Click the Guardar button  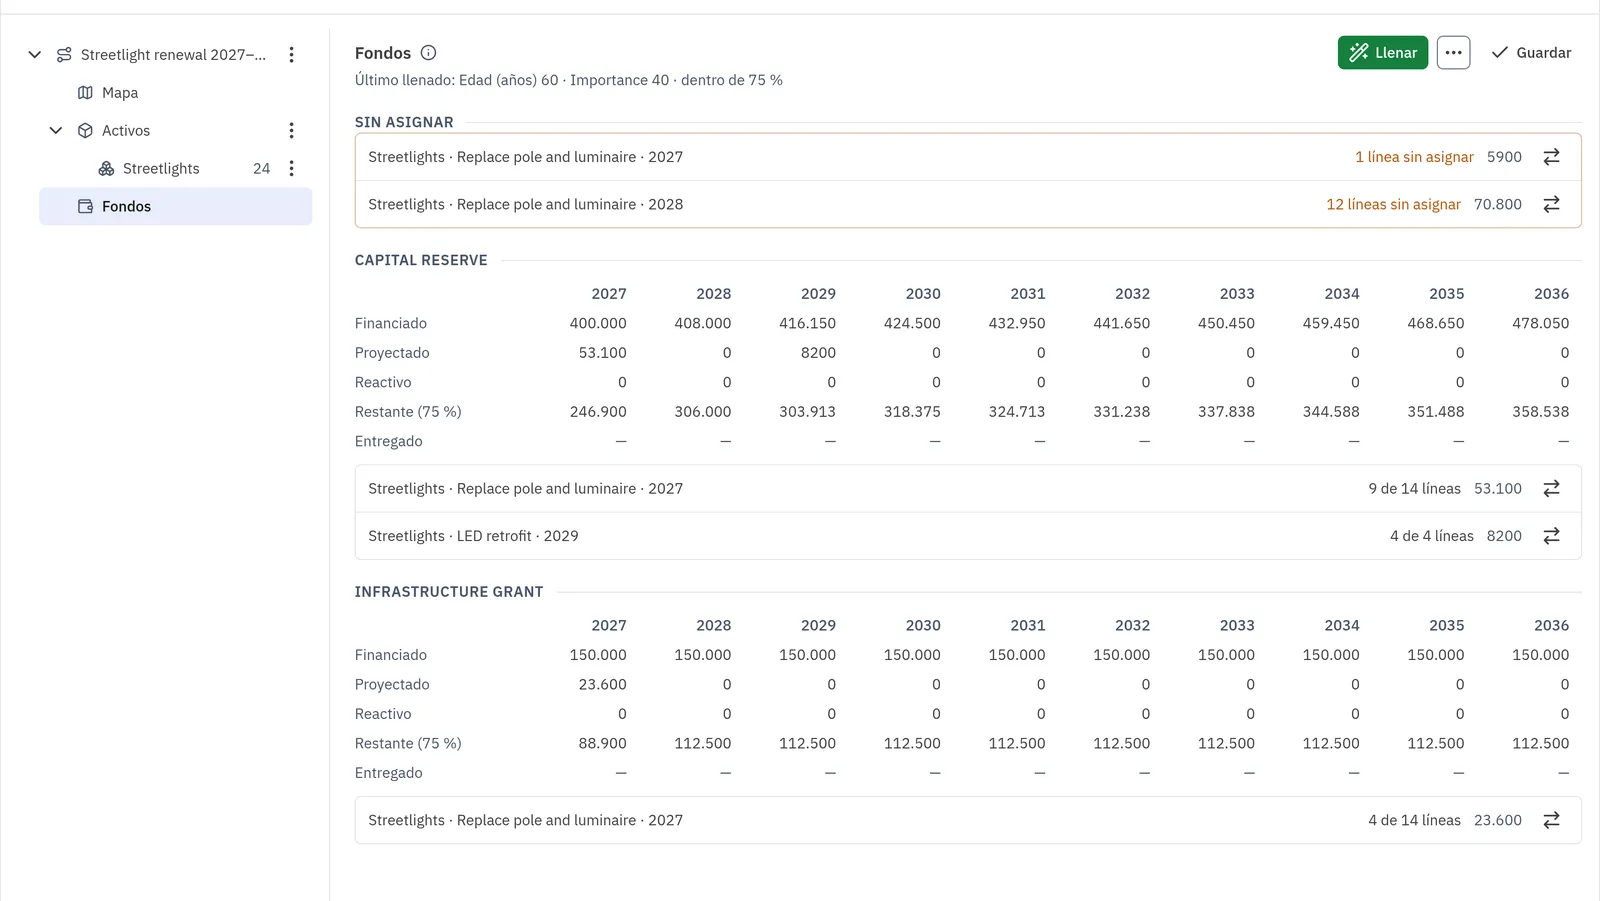(x=1531, y=53)
